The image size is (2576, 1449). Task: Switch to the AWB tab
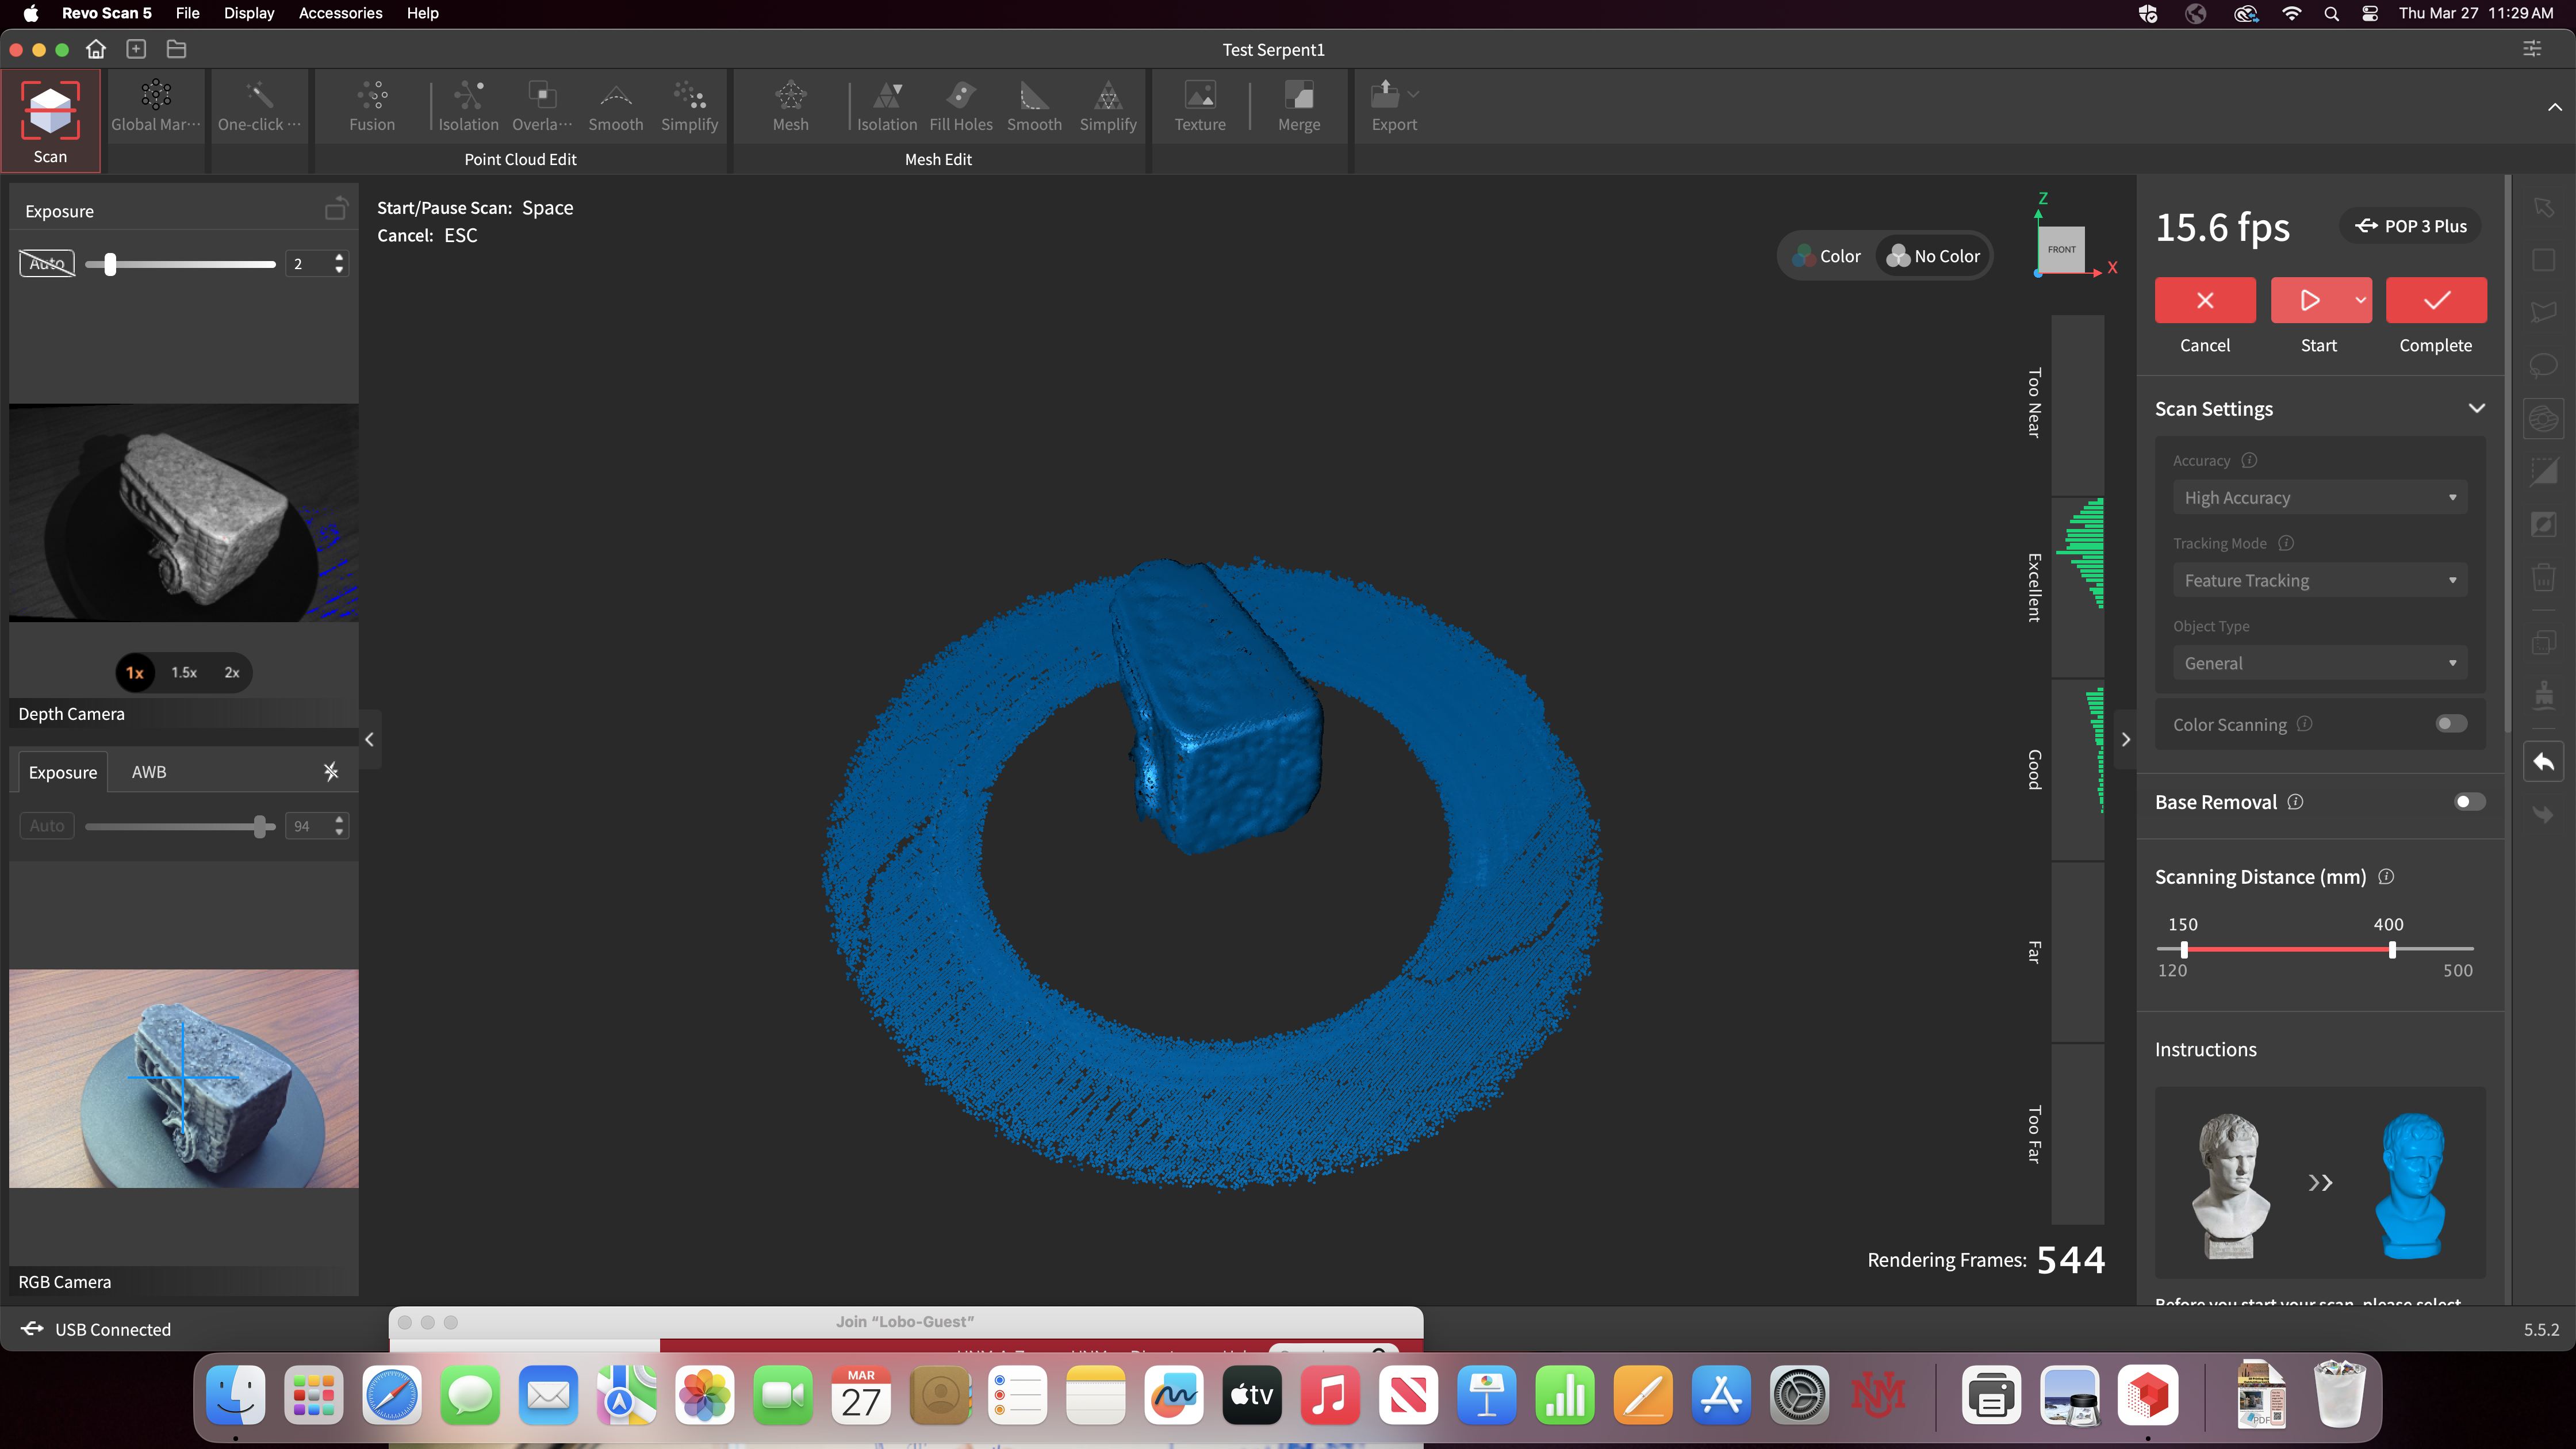[x=149, y=772]
